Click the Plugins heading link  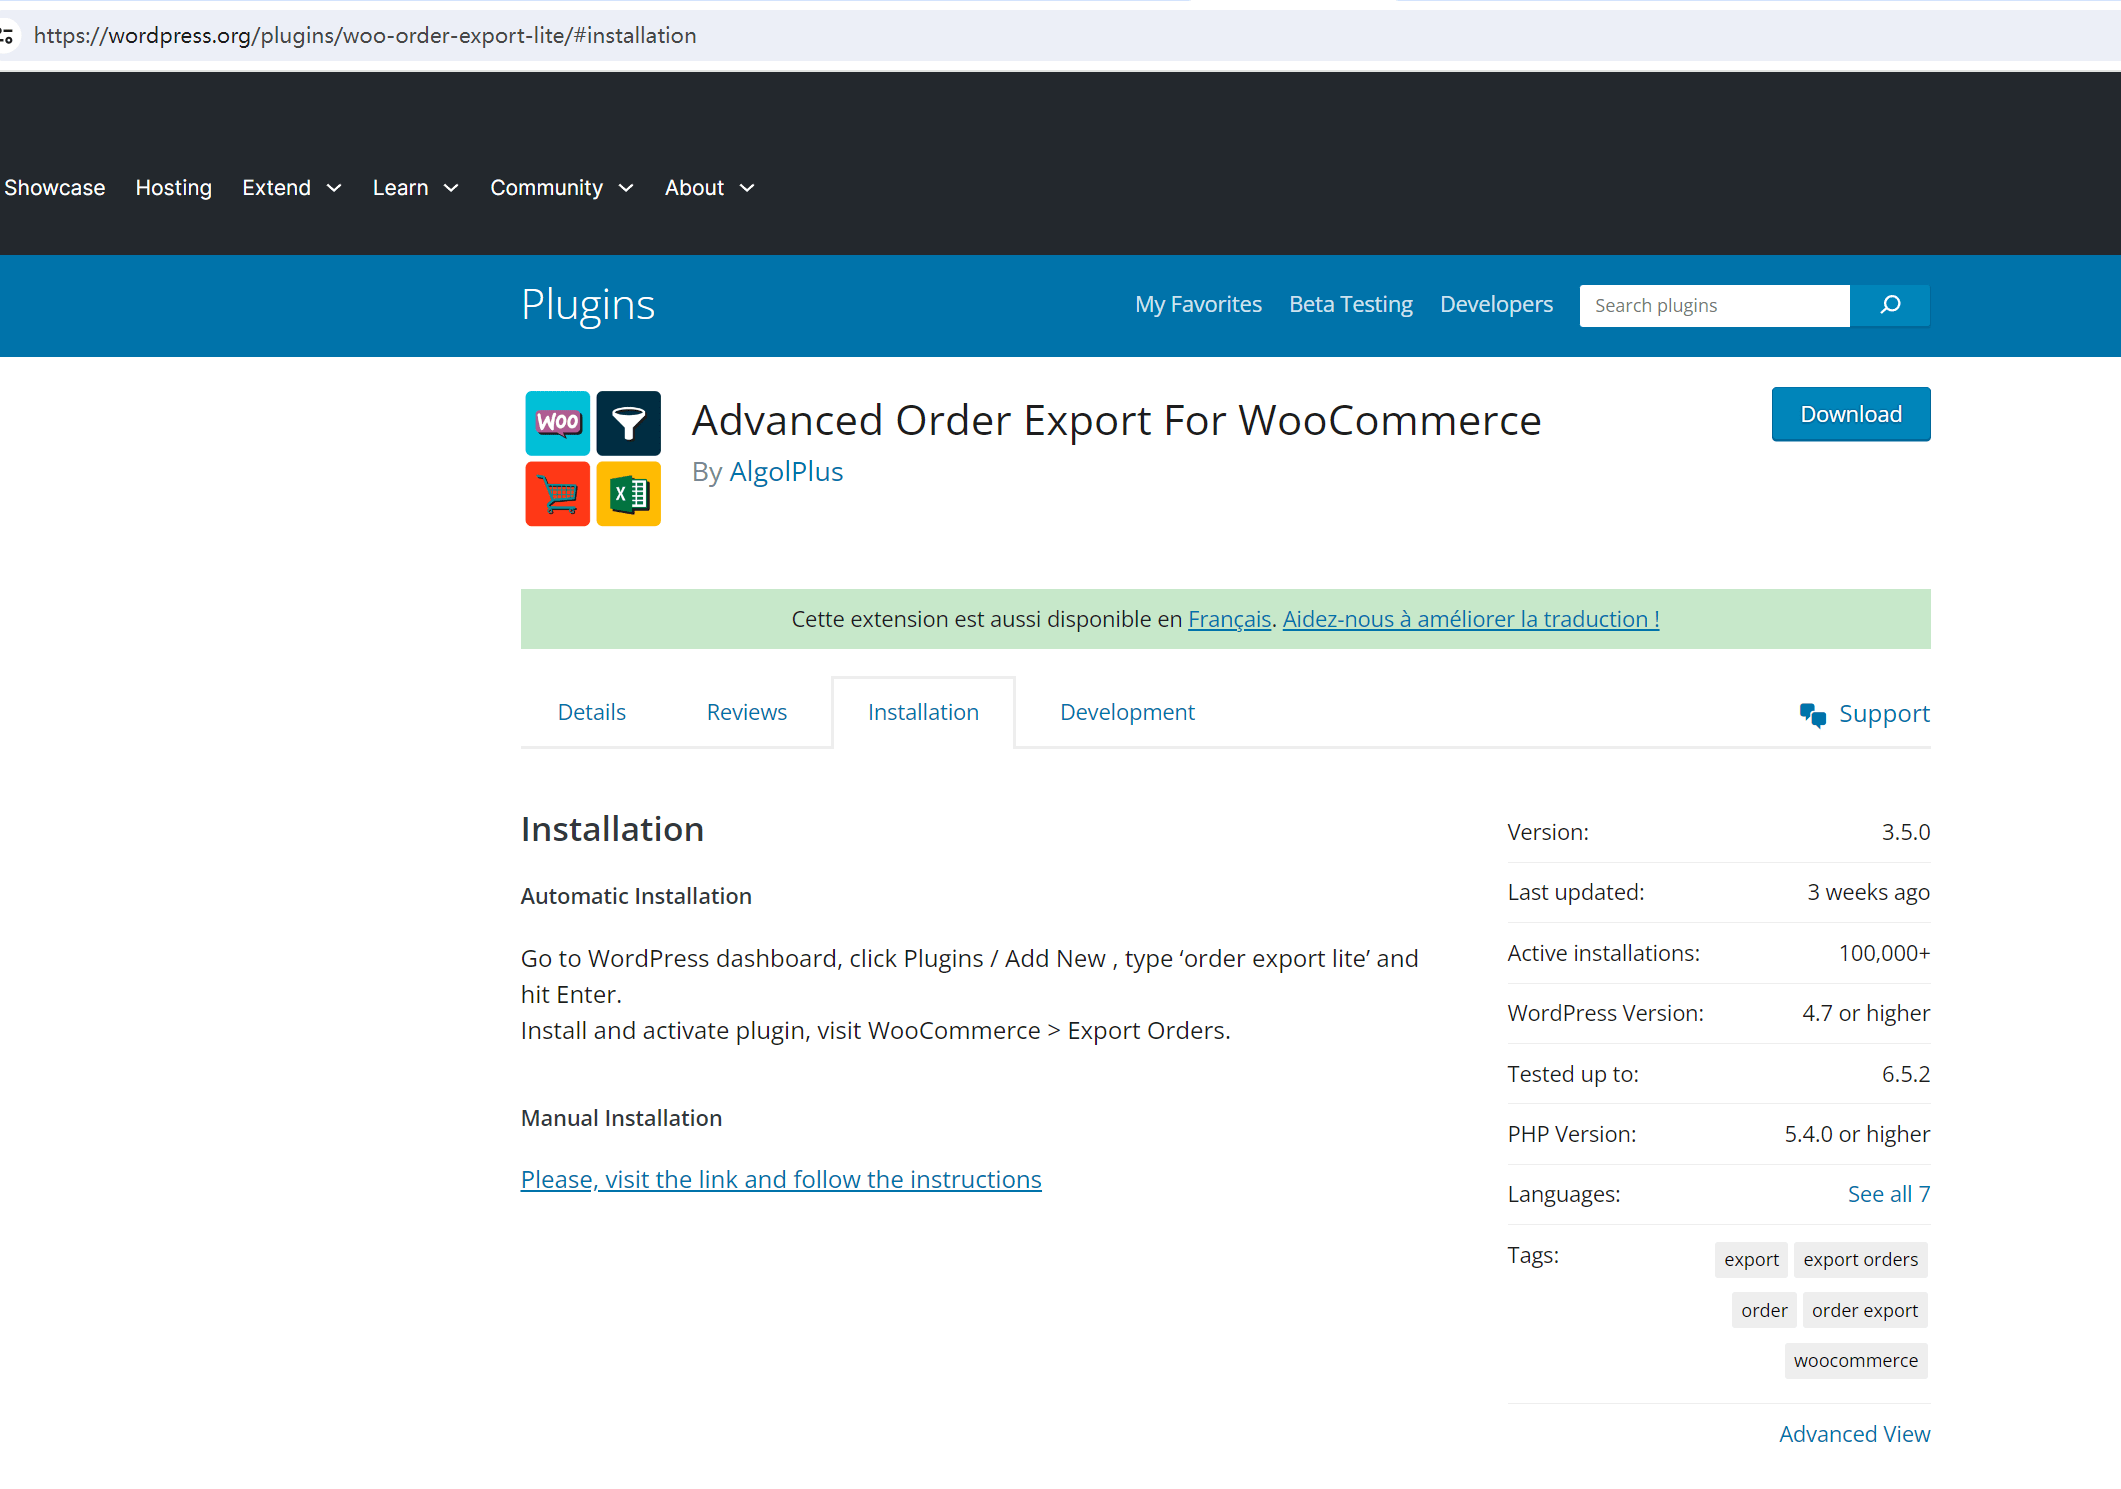588,304
